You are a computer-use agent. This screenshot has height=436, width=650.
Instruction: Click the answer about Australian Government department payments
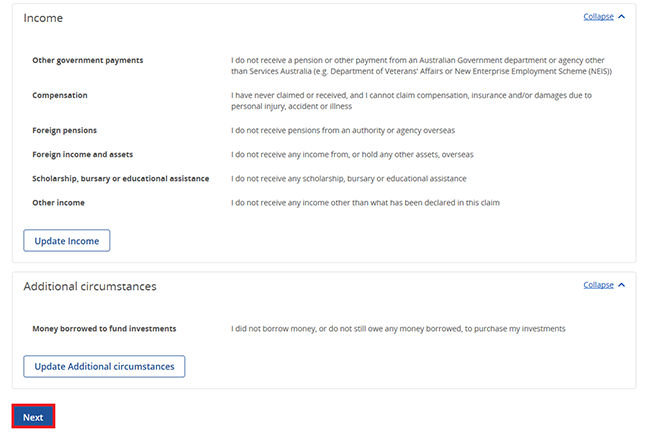click(x=421, y=66)
